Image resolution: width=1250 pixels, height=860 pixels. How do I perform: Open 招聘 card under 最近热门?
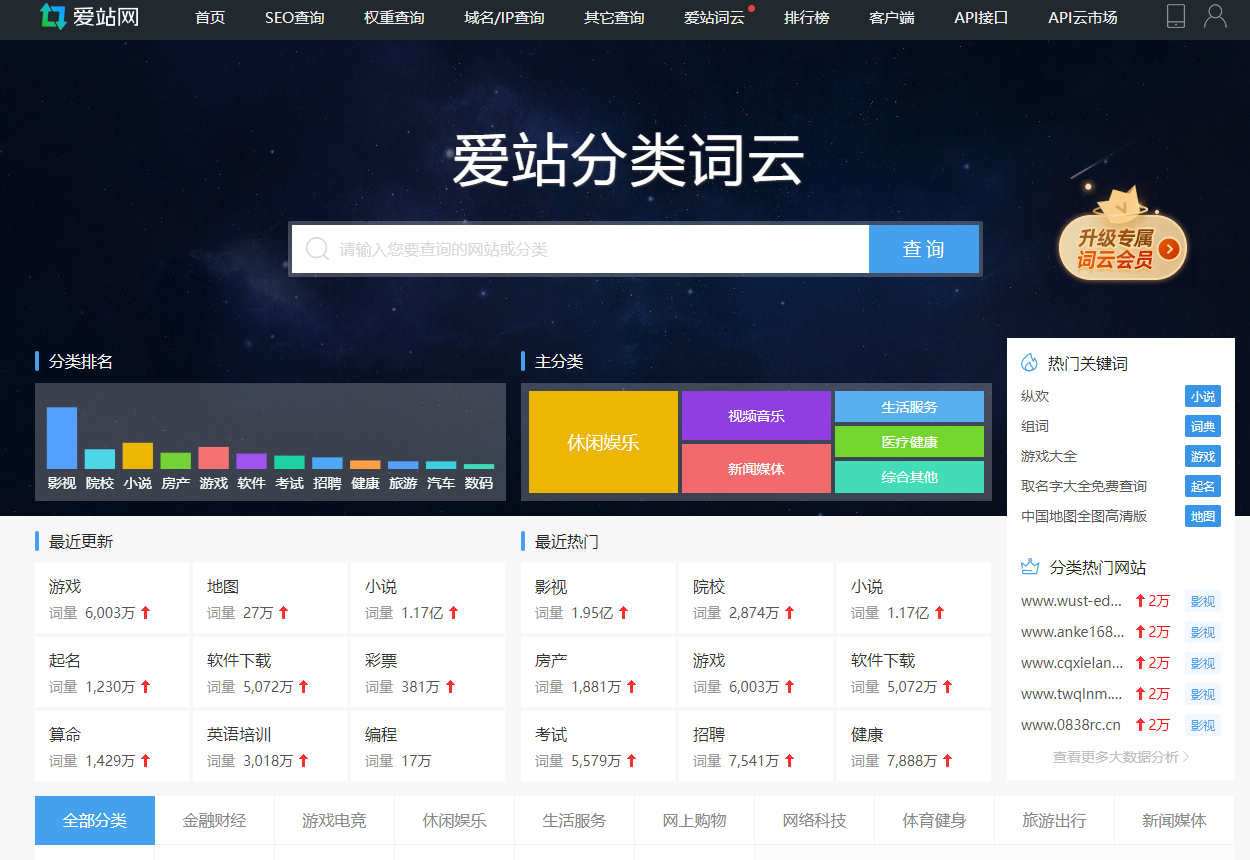coord(756,746)
